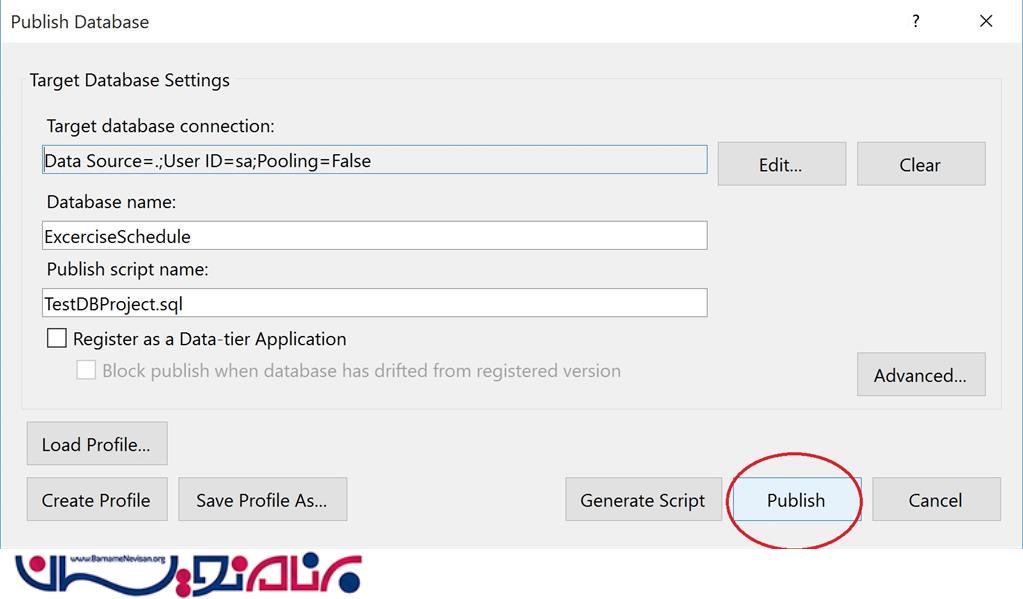This screenshot has width=1023, height=599.
Task: Click the "Database name:" label
Action: (111, 202)
